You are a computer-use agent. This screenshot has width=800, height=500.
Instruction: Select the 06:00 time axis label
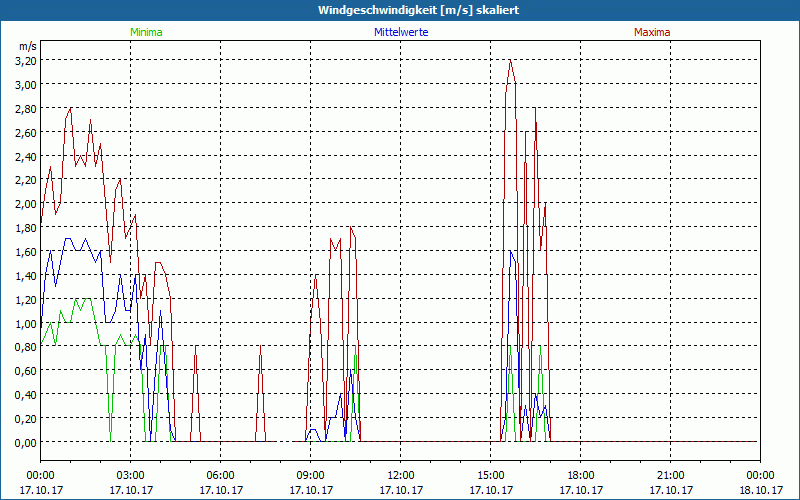(220, 475)
